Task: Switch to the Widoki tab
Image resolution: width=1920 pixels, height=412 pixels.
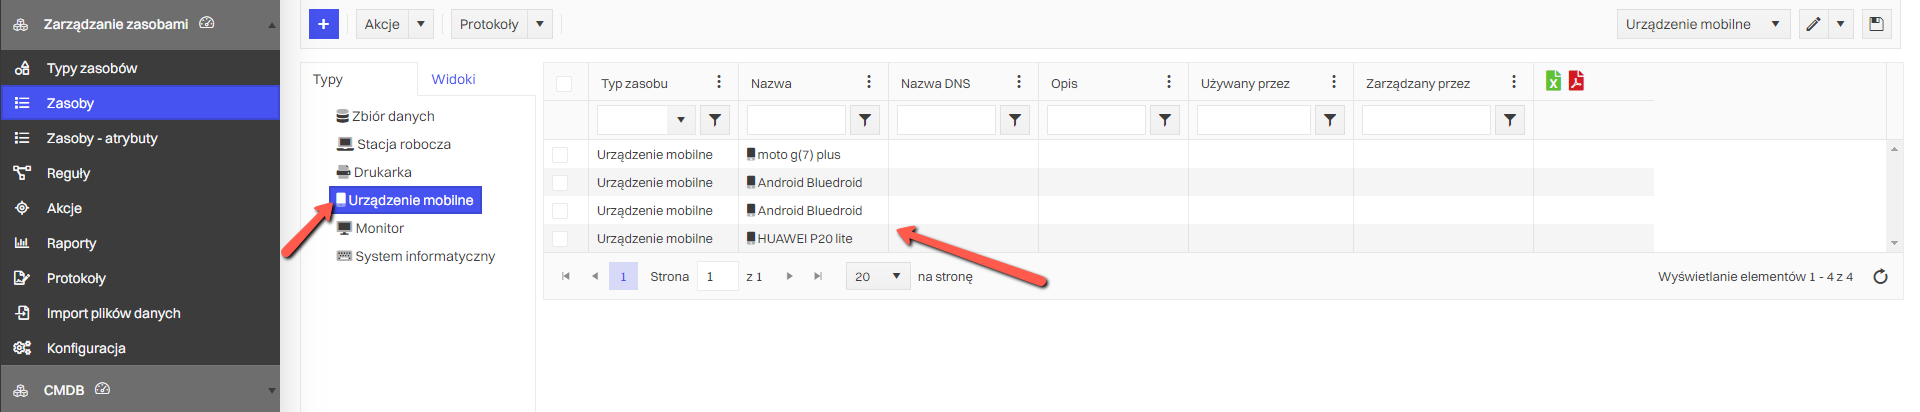Action: 453,79
